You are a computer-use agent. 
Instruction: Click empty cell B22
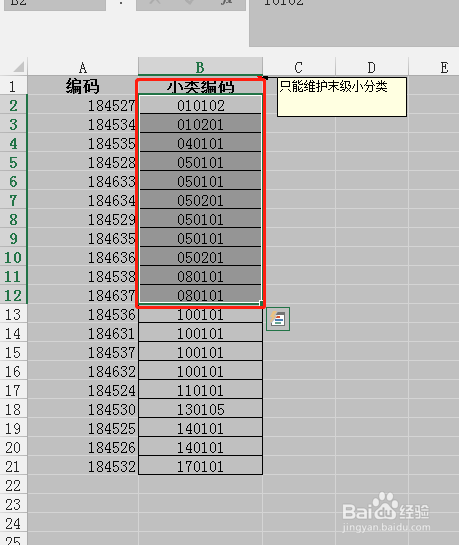[x=200, y=485]
